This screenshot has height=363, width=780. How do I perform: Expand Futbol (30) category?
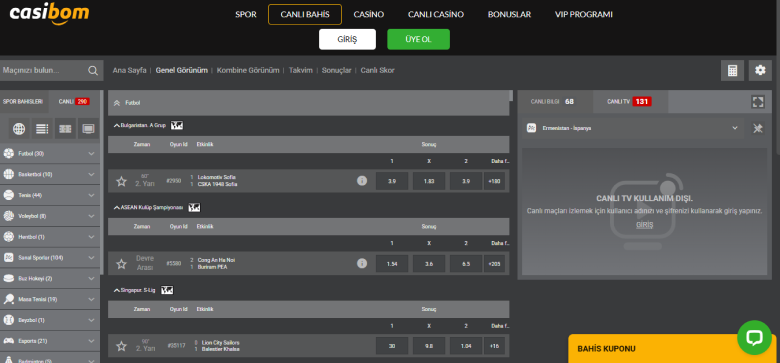50,154
